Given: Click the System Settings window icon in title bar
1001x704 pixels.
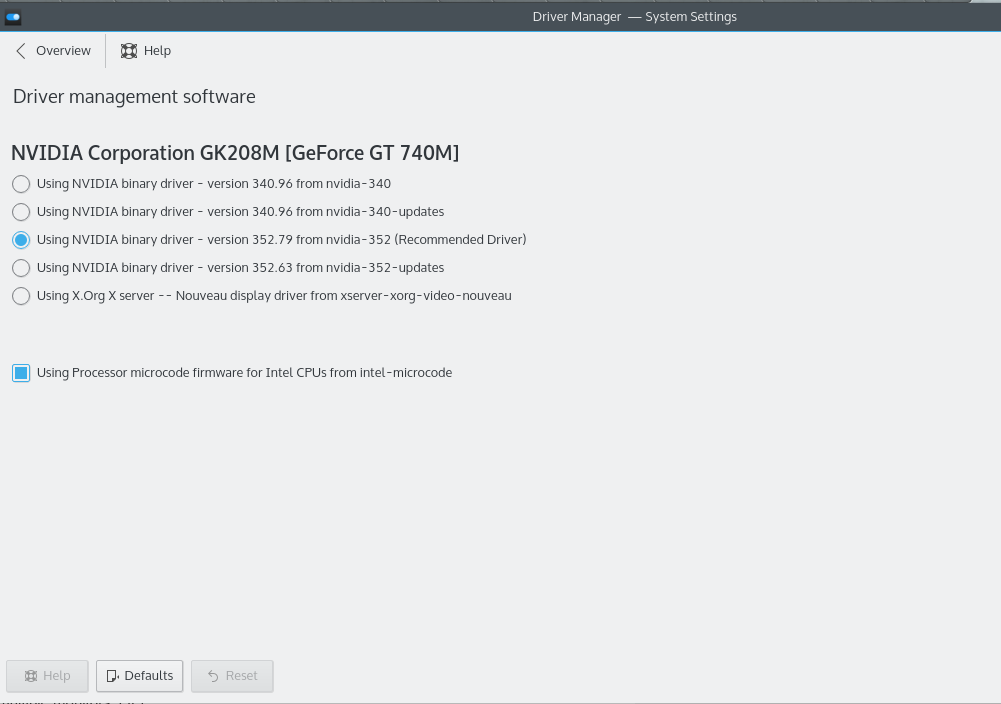Looking at the screenshot, I should point(13,17).
